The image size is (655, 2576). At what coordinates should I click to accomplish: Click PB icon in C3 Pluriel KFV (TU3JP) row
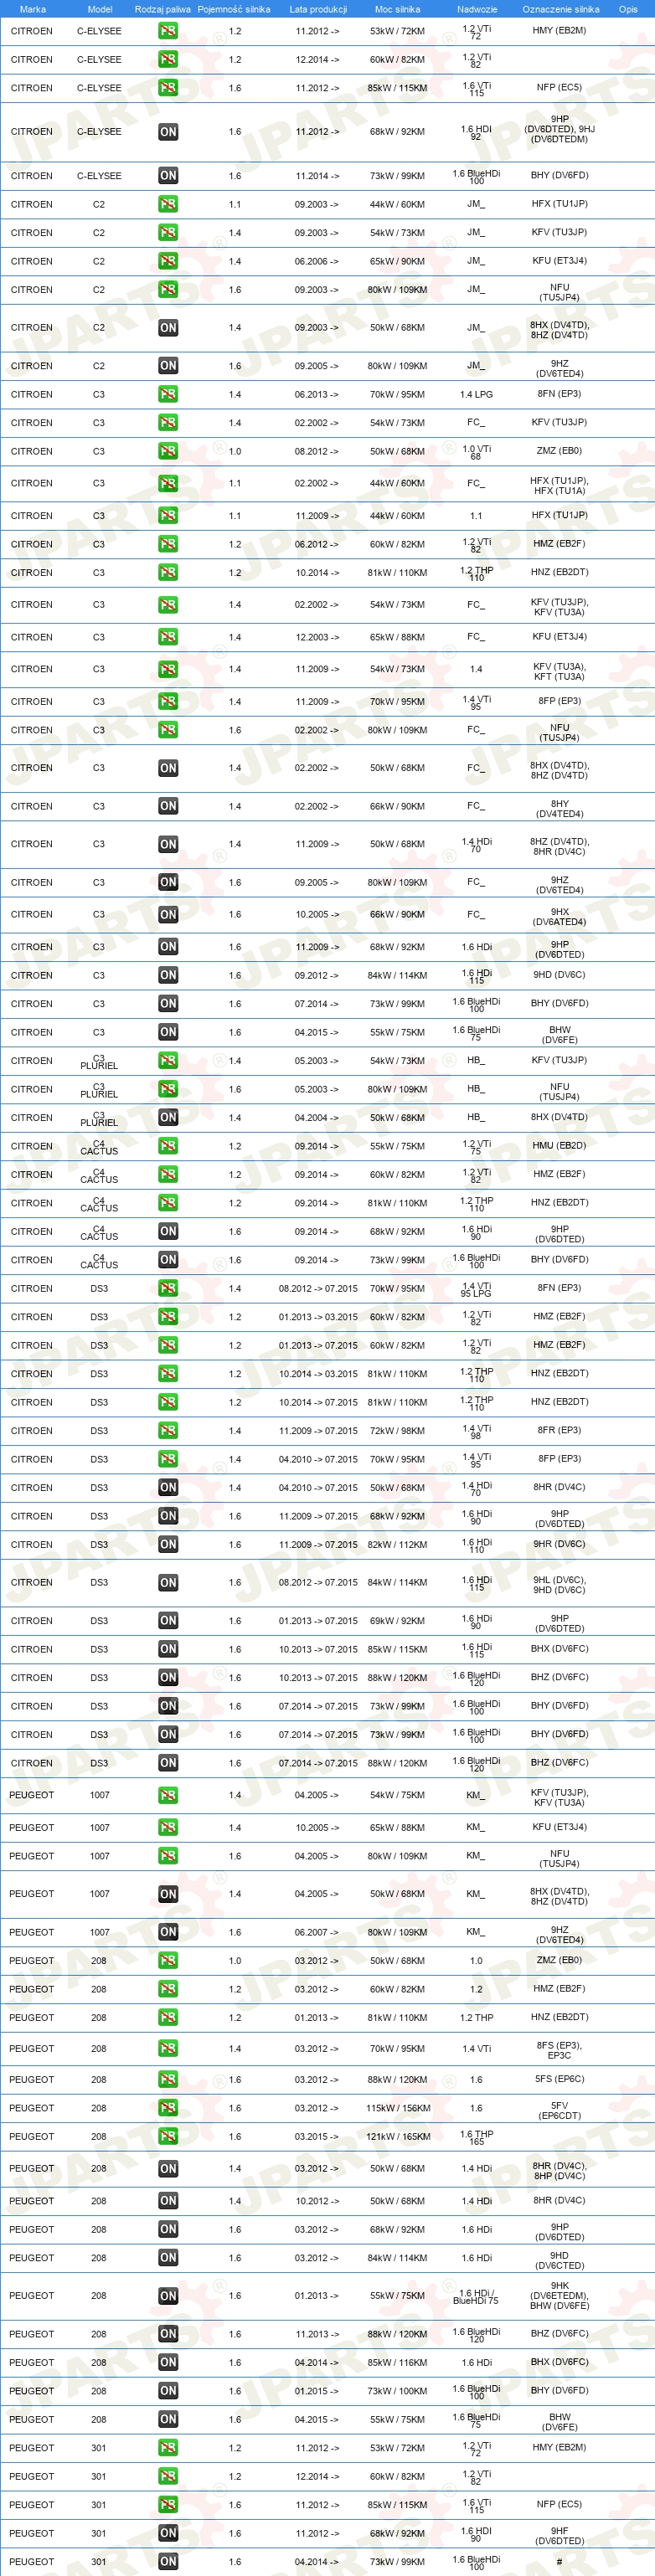point(168,1061)
